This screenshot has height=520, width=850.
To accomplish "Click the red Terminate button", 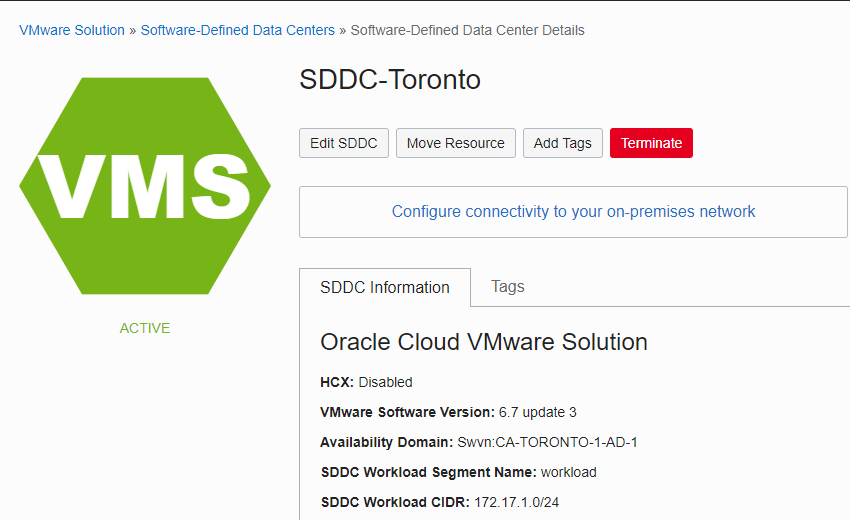I will (651, 143).
